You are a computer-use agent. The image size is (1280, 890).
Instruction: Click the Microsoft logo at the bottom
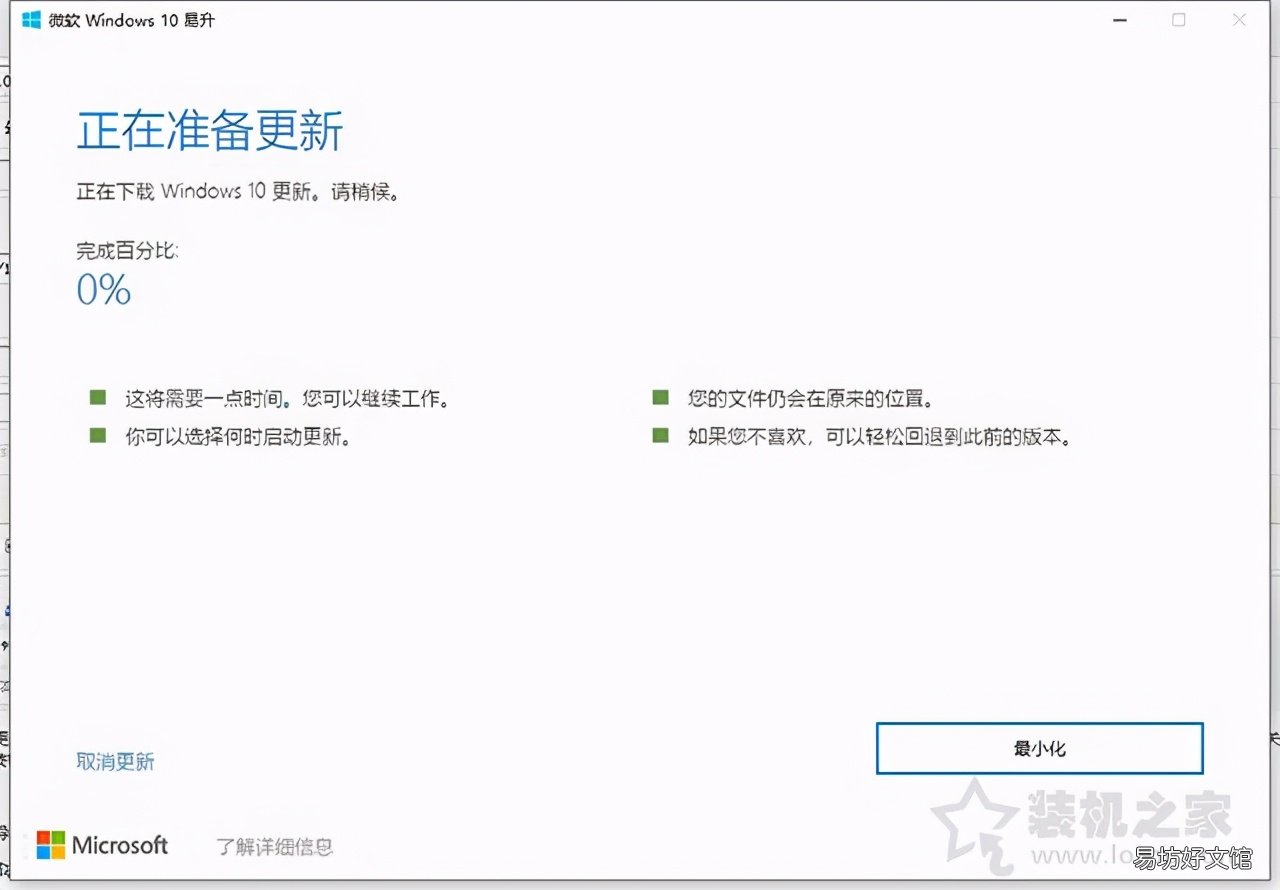102,845
